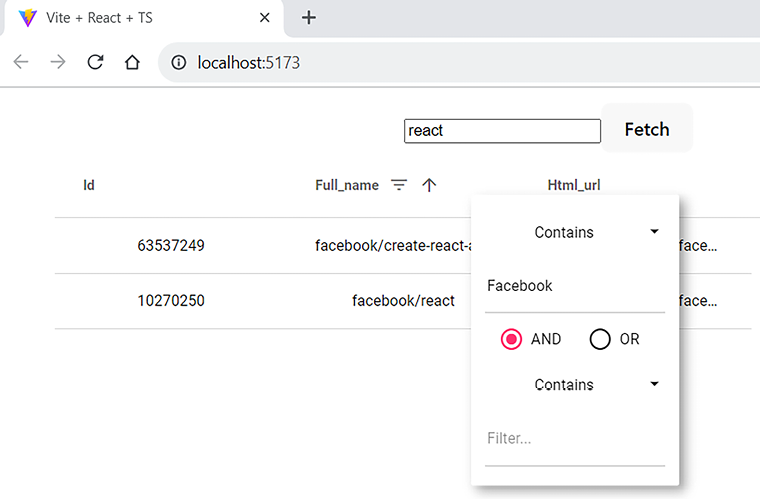Click the site information icon in address bar
760x499 pixels.
pyautogui.click(x=179, y=62)
